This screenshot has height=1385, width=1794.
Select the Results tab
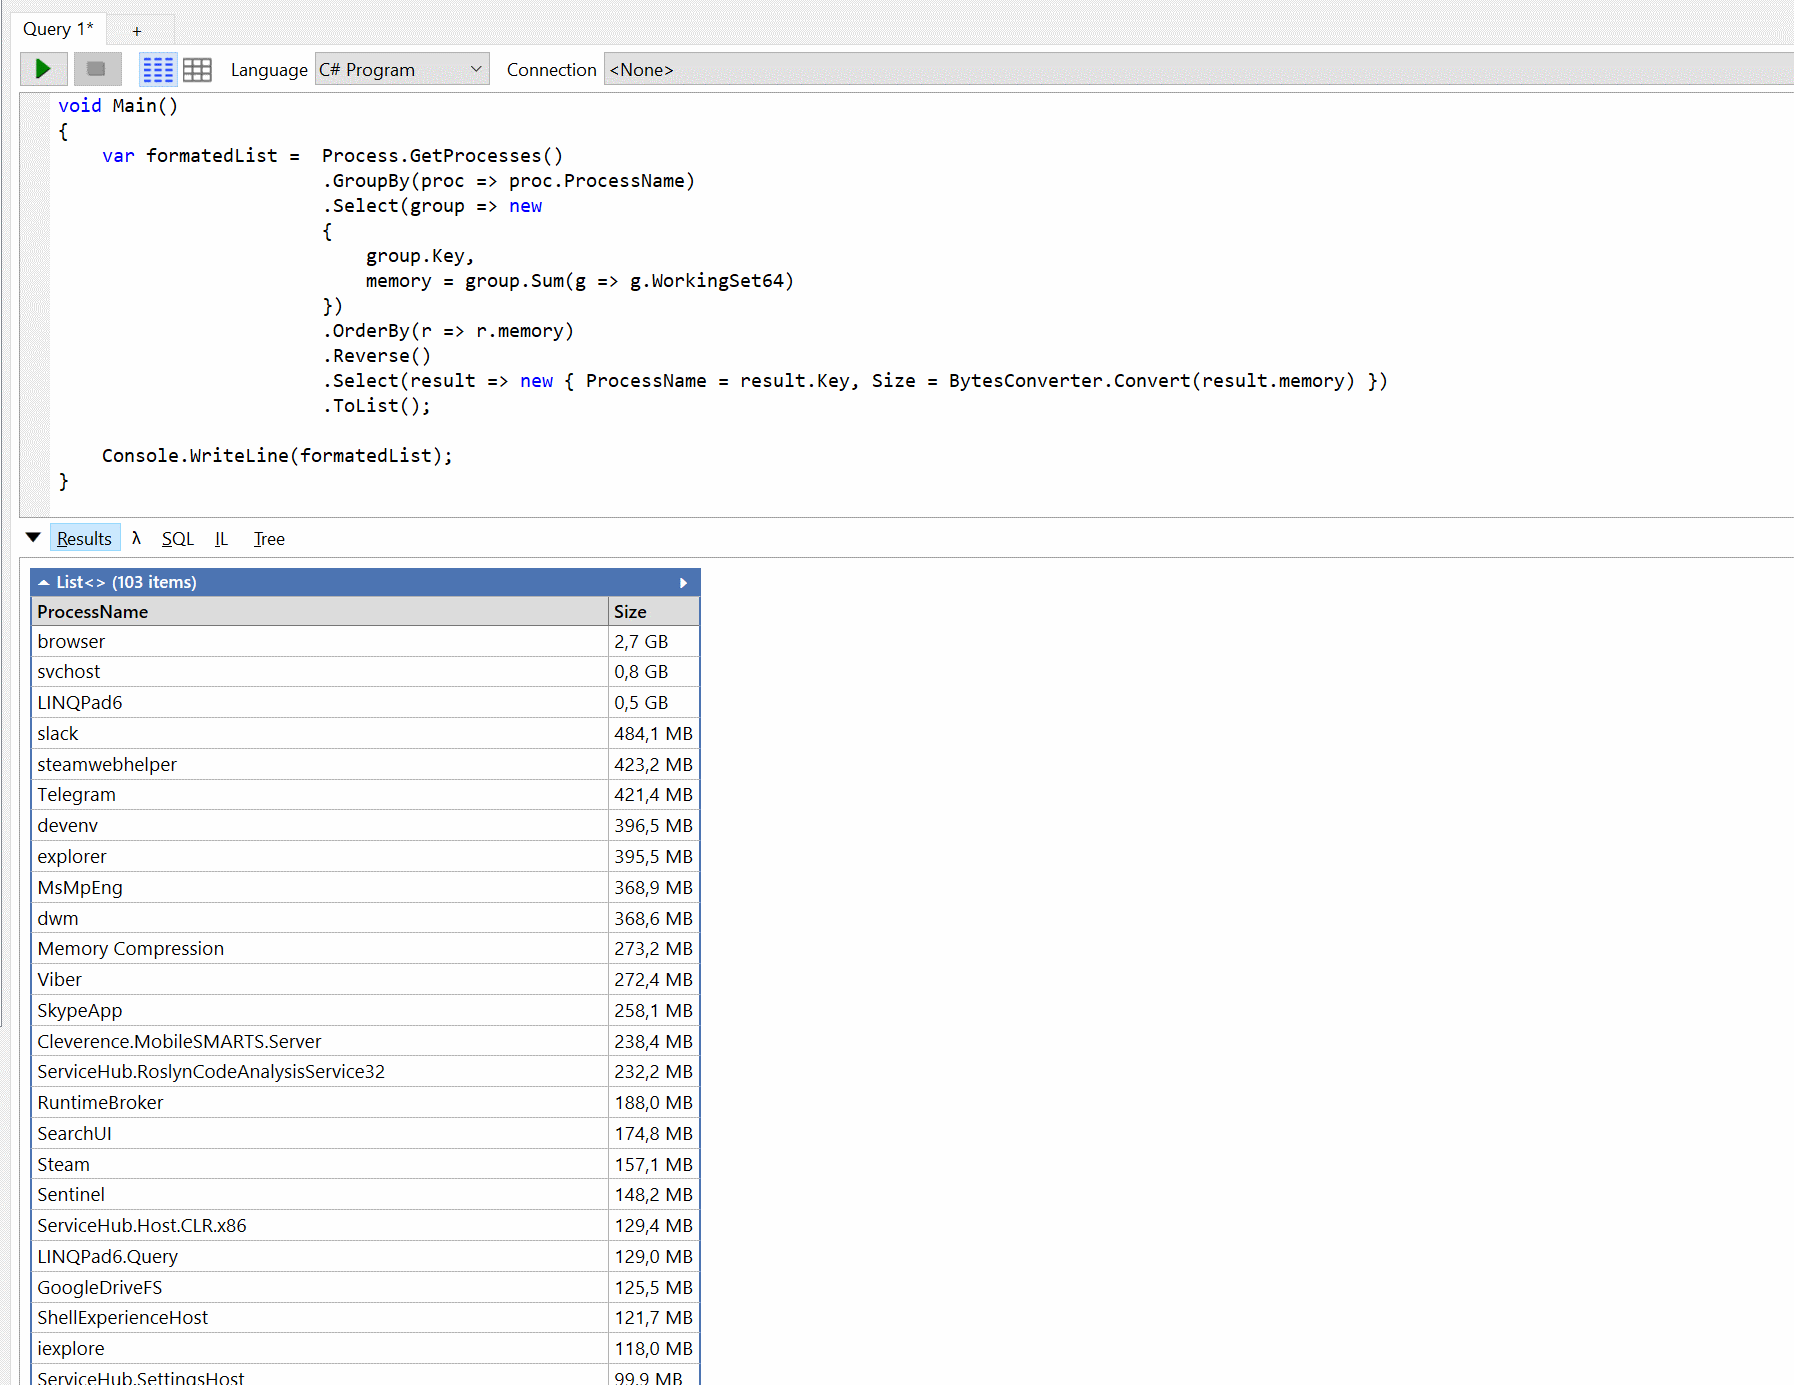[x=84, y=539]
